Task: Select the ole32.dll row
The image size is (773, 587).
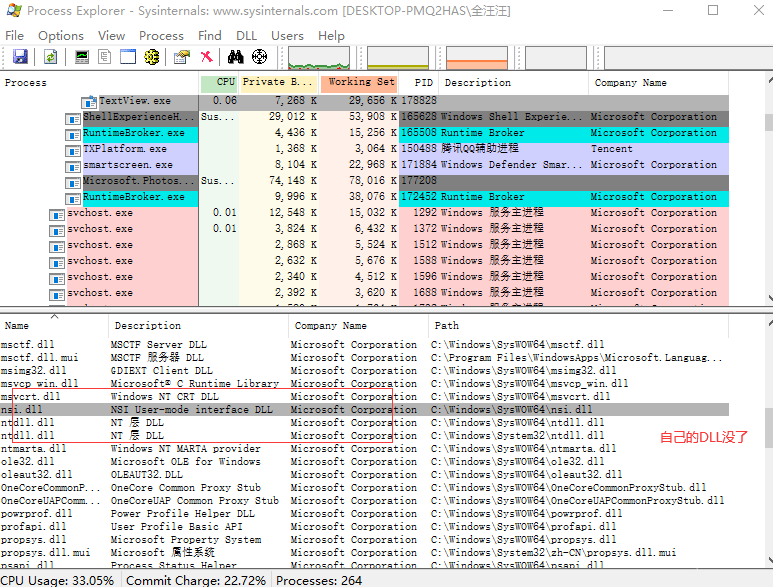Action: tap(364, 461)
